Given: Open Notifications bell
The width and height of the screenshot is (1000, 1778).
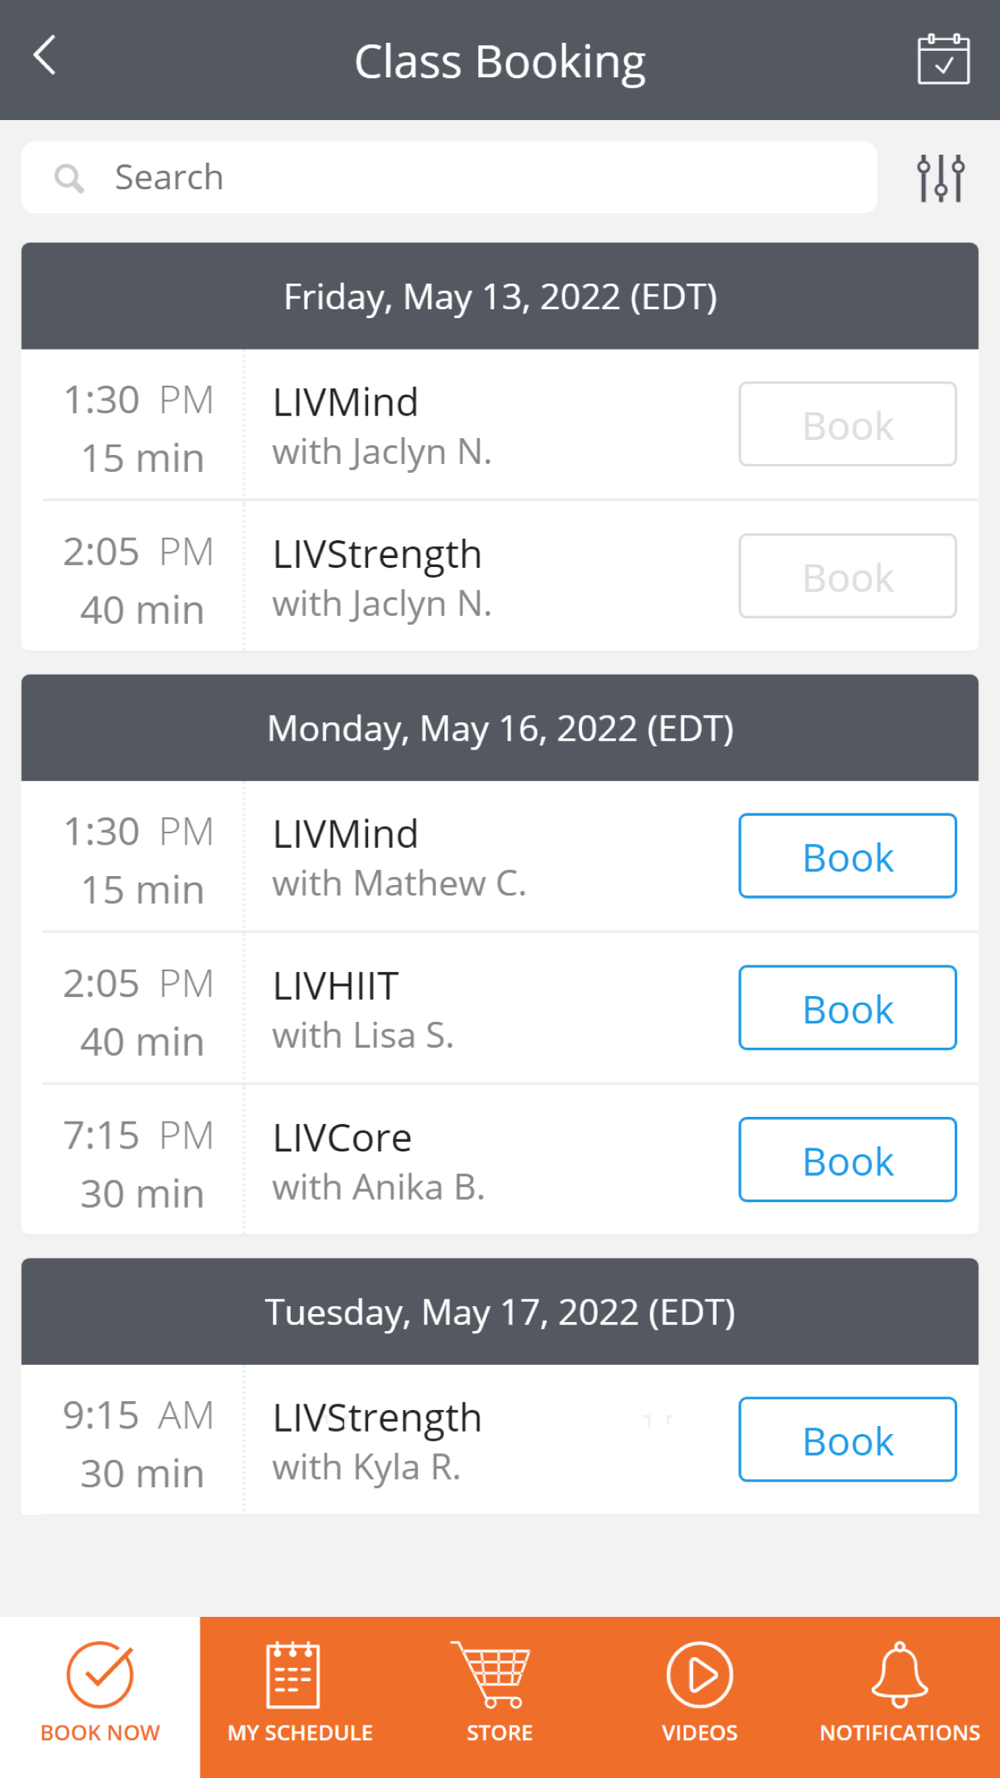Looking at the screenshot, I should tap(900, 1696).
